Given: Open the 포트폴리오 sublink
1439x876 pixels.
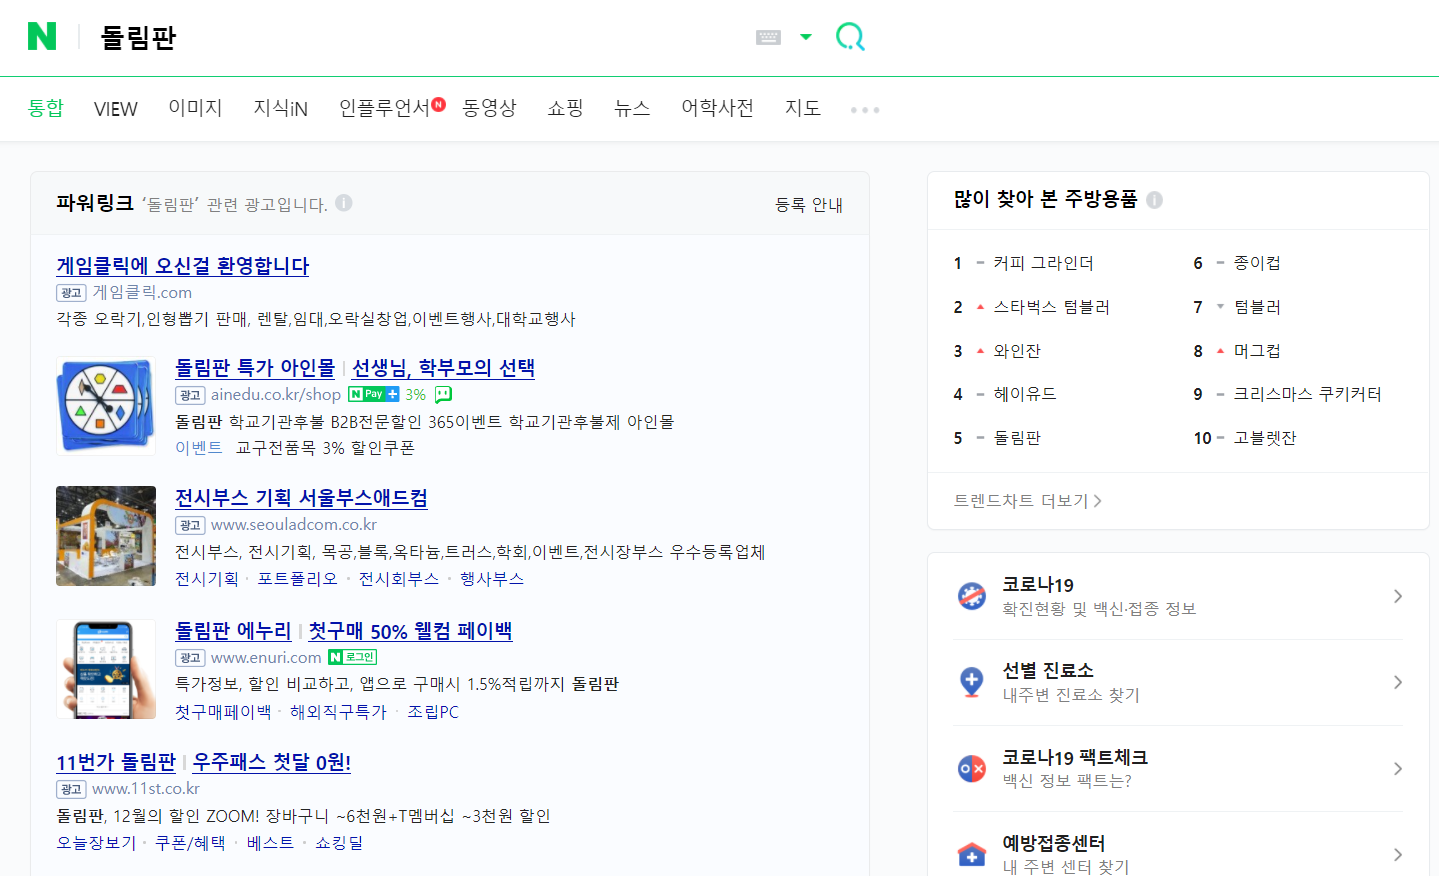Looking at the screenshot, I should pos(298,579).
